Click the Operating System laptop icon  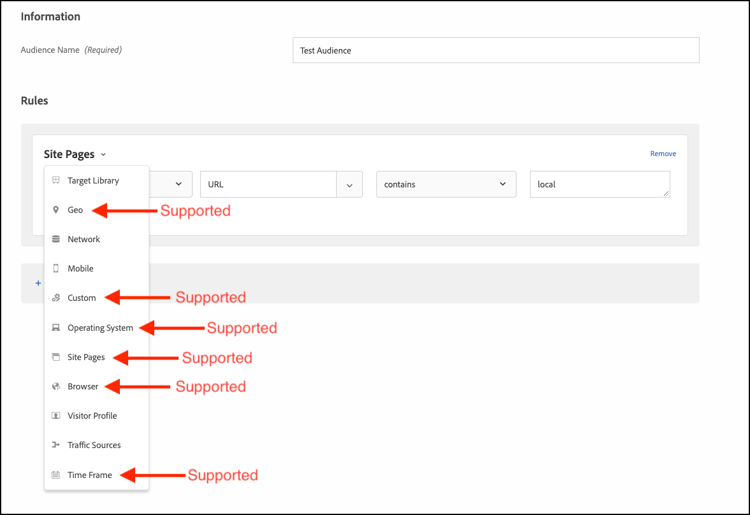pyautogui.click(x=56, y=328)
